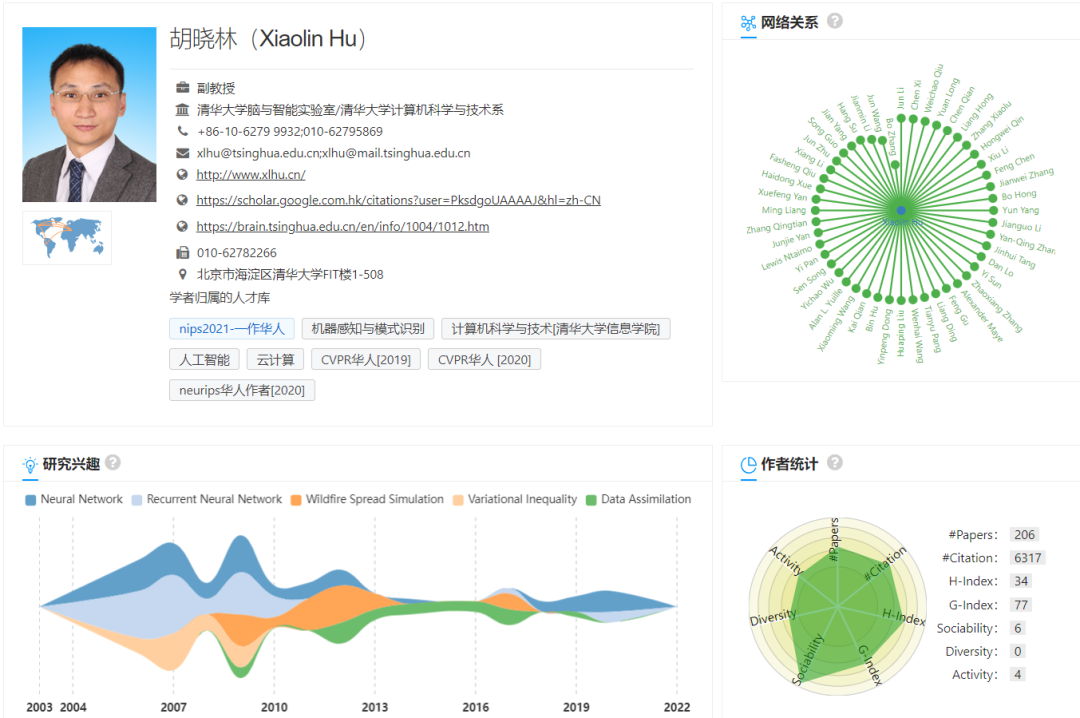Click the Diversity value 0

[1018, 651]
